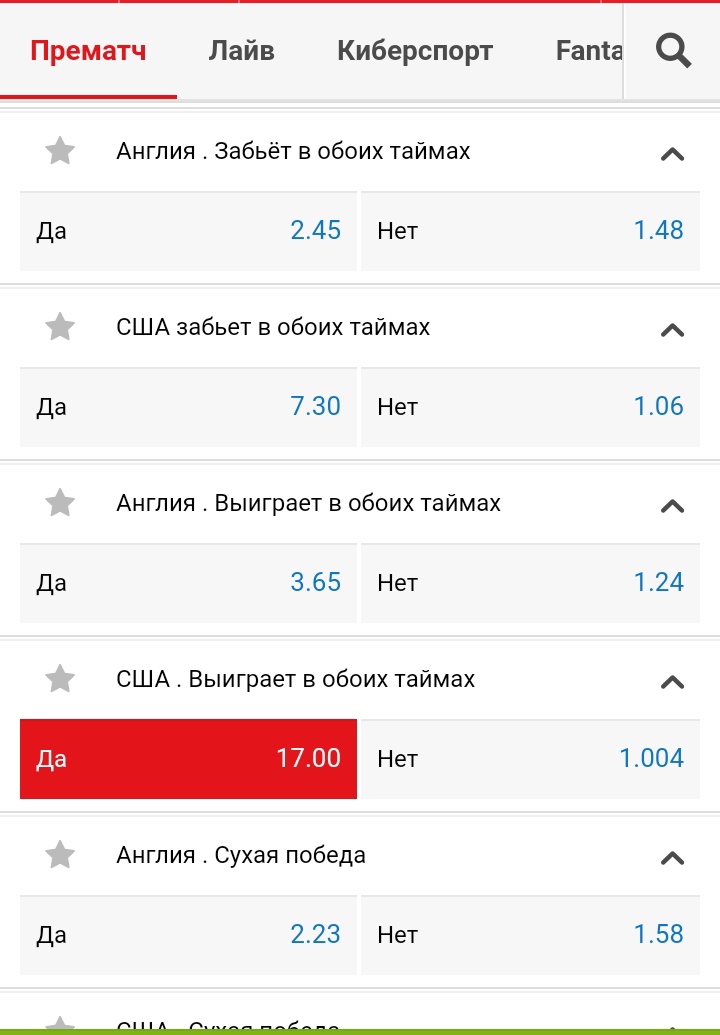Choose Да 3.65 England wins both halves
The image size is (720, 1035).
tap(188, 583)
